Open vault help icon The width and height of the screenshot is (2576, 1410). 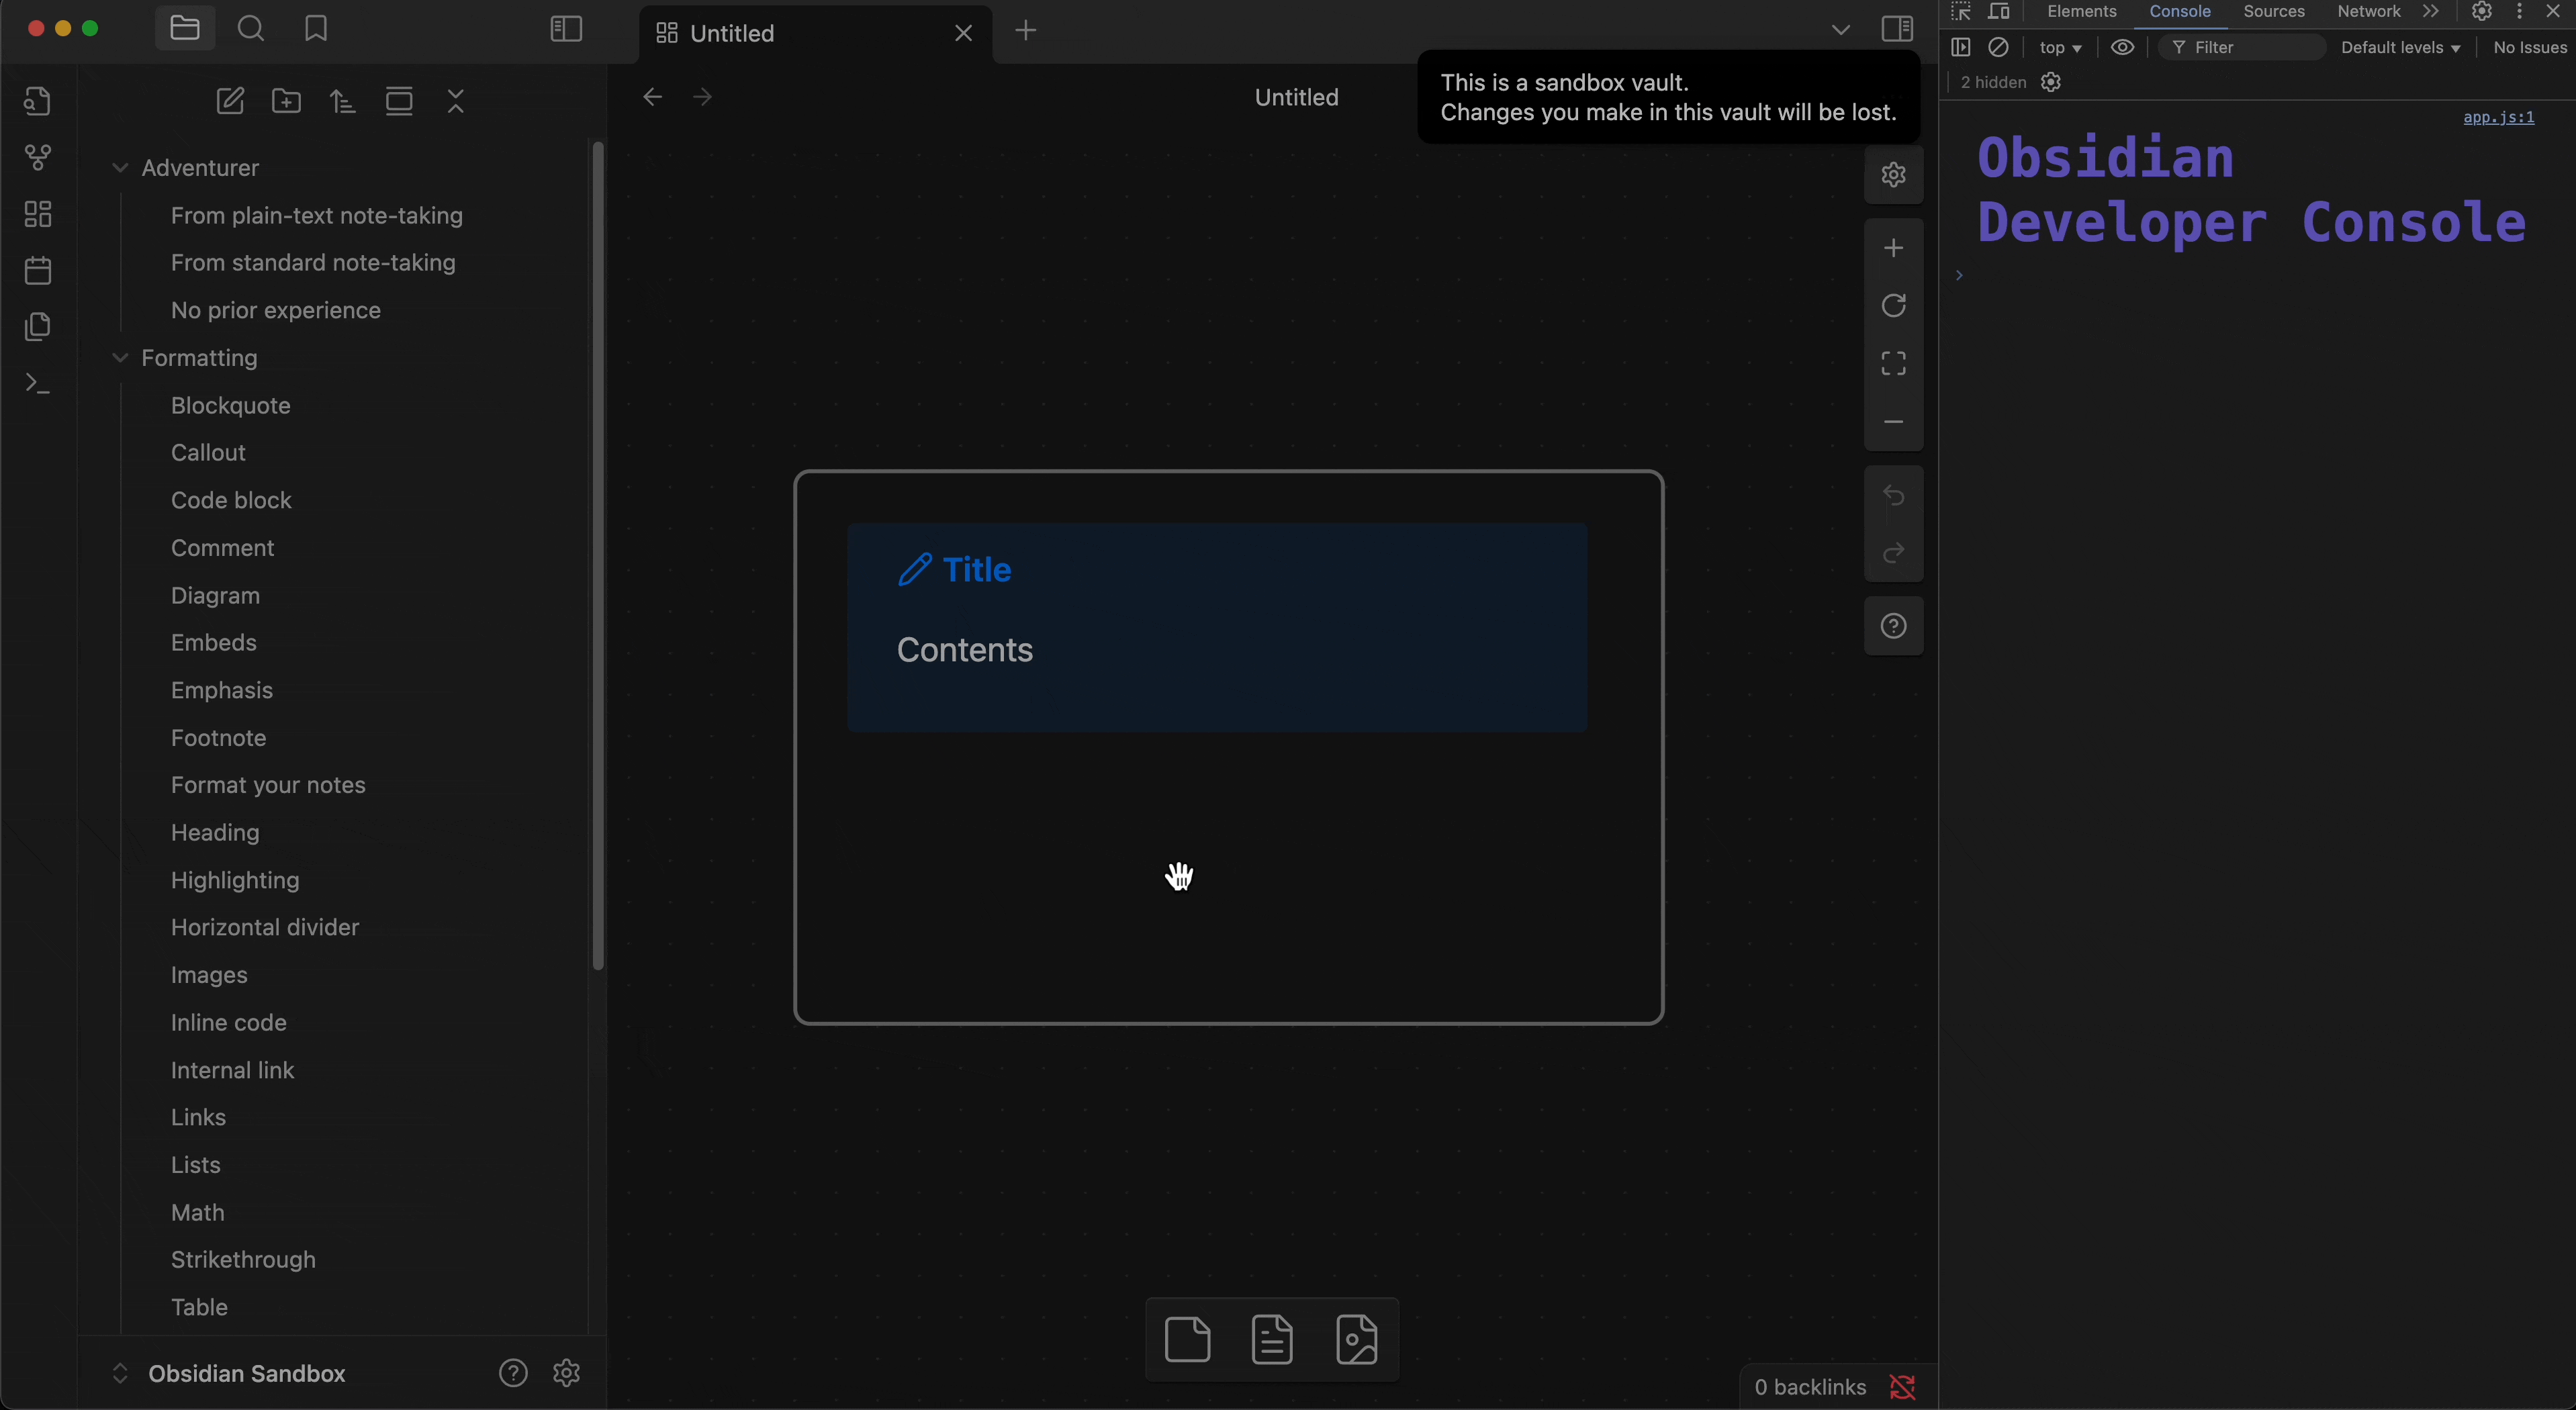(x=513, y=1374)
